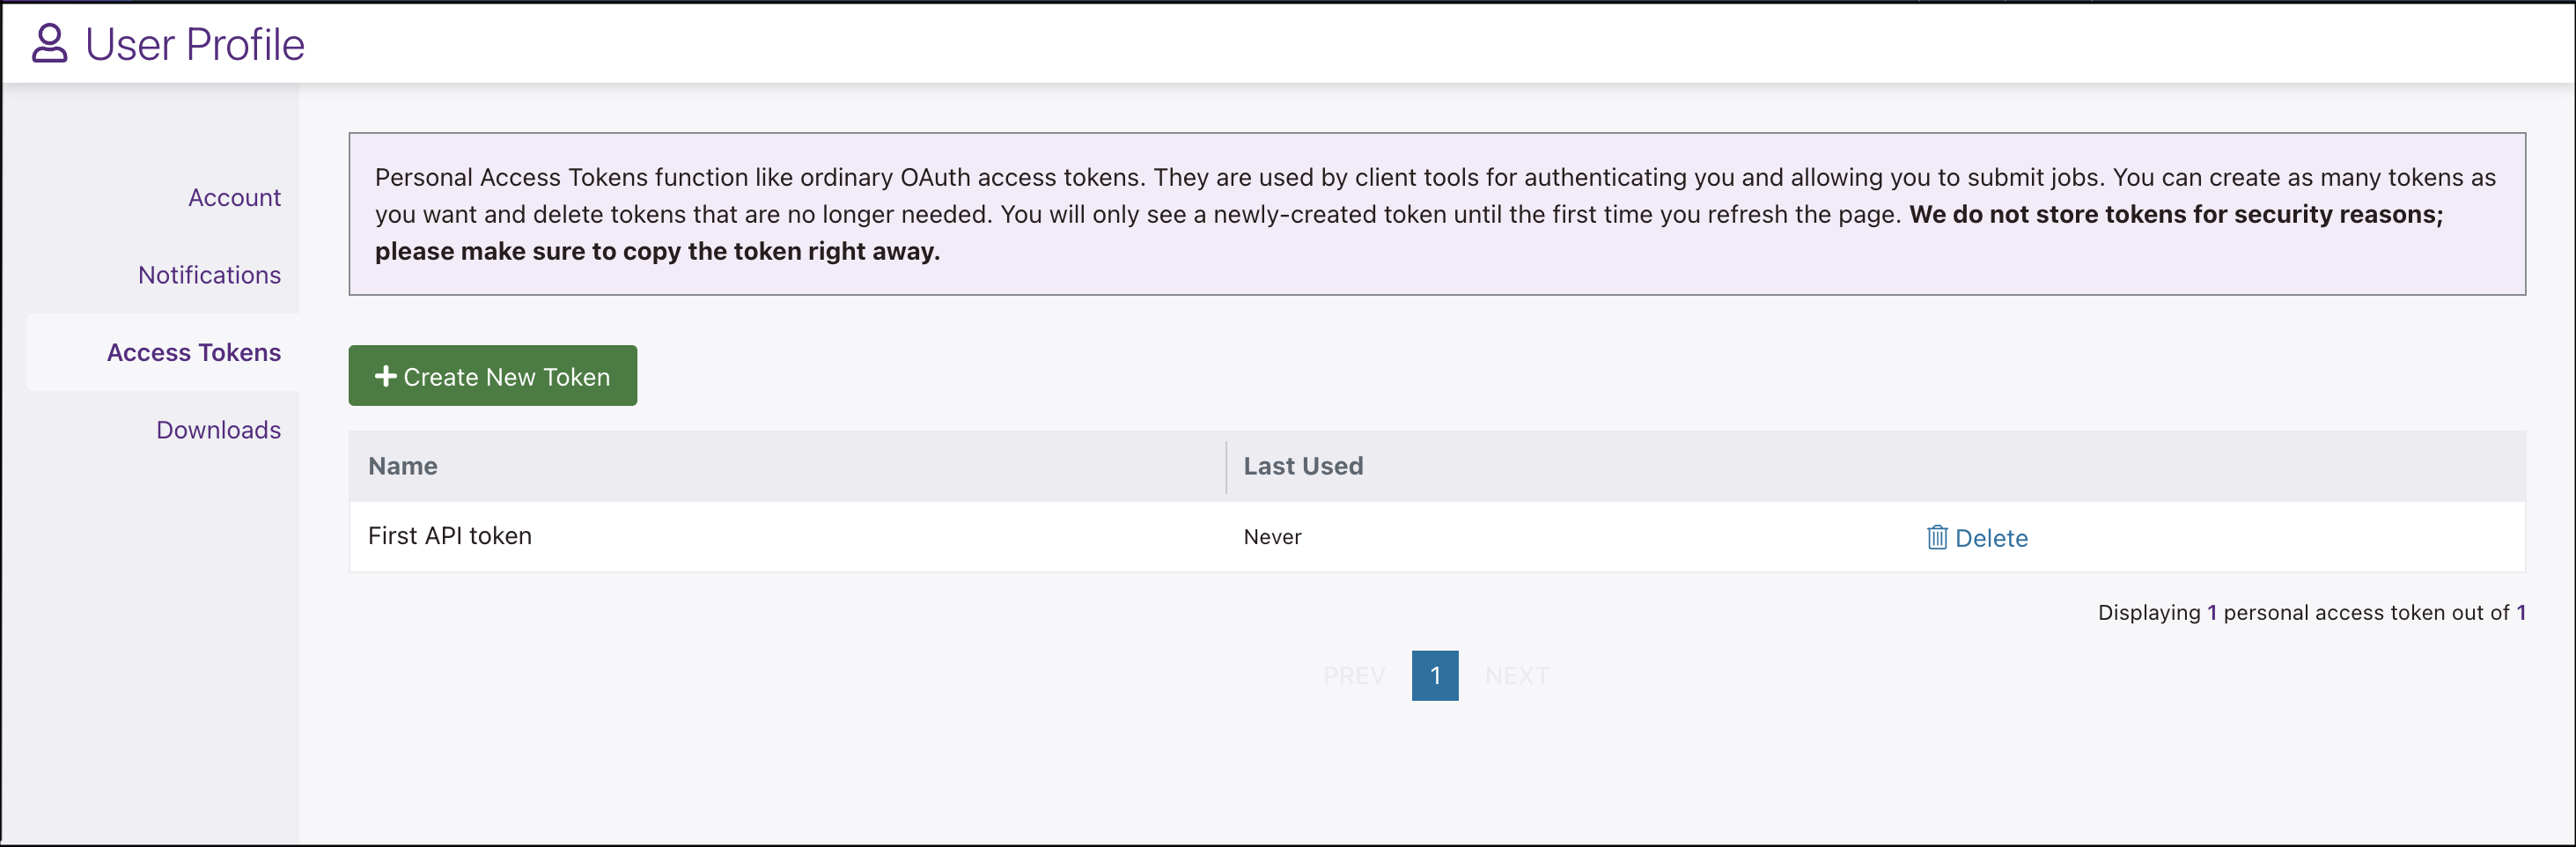Click the plus icon on Create New Token
Viewport: 2576px width, 847px height.
(386, 376)
